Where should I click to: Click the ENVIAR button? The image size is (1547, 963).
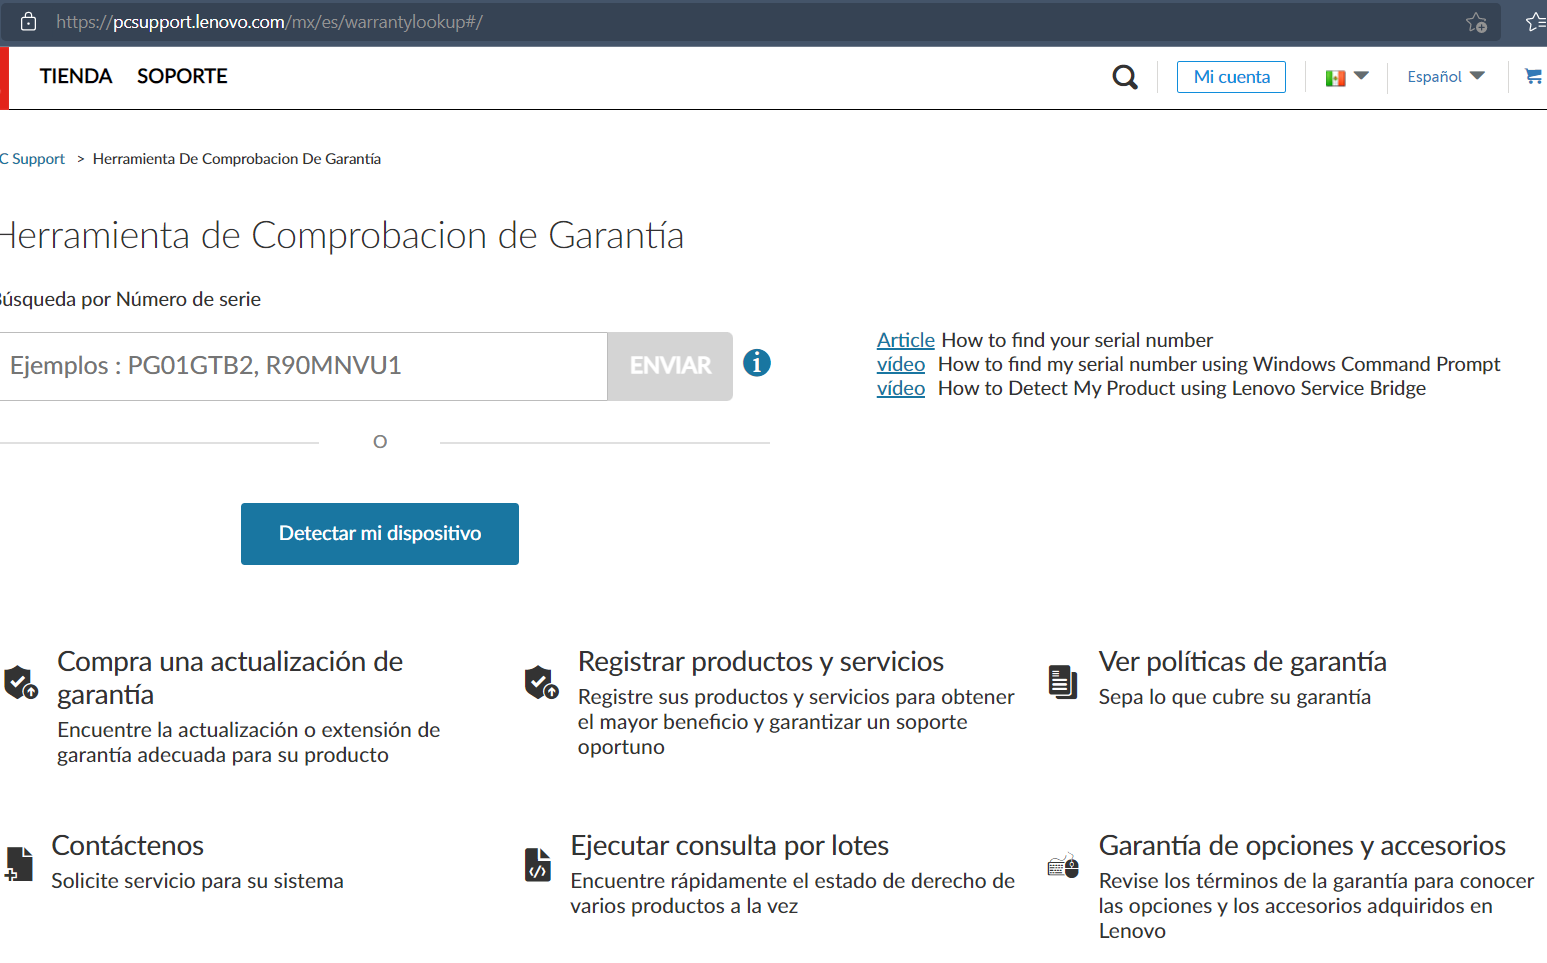tap(670, 366)
